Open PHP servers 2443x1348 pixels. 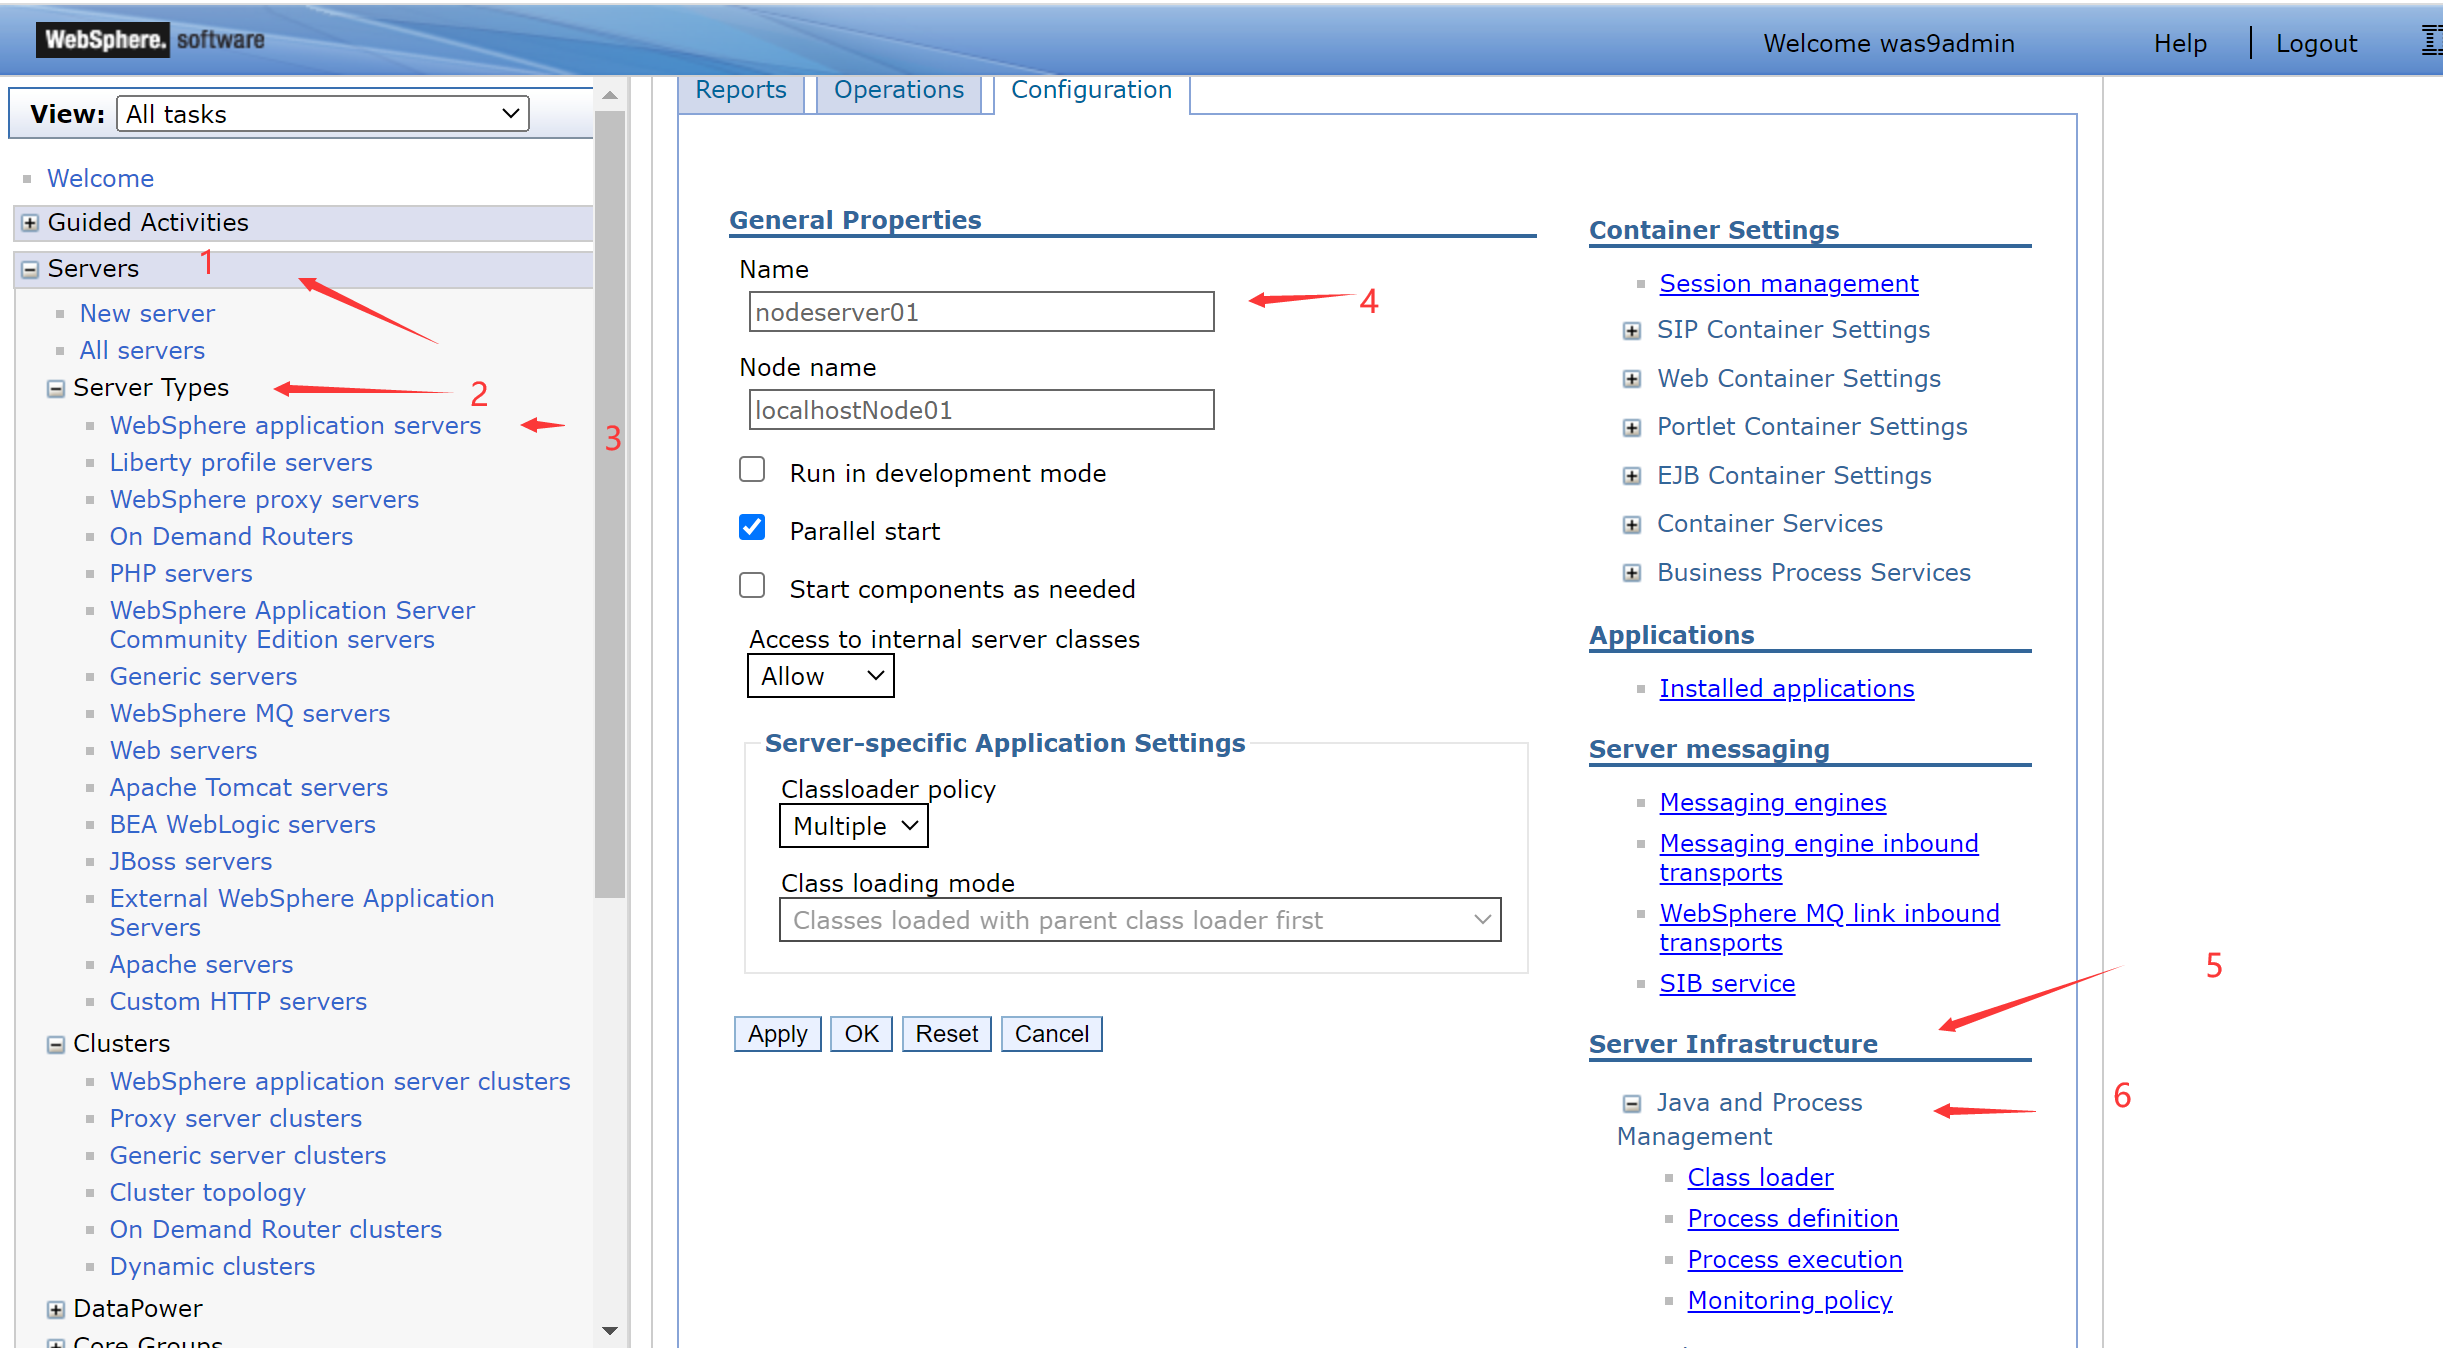click(181, 574)
